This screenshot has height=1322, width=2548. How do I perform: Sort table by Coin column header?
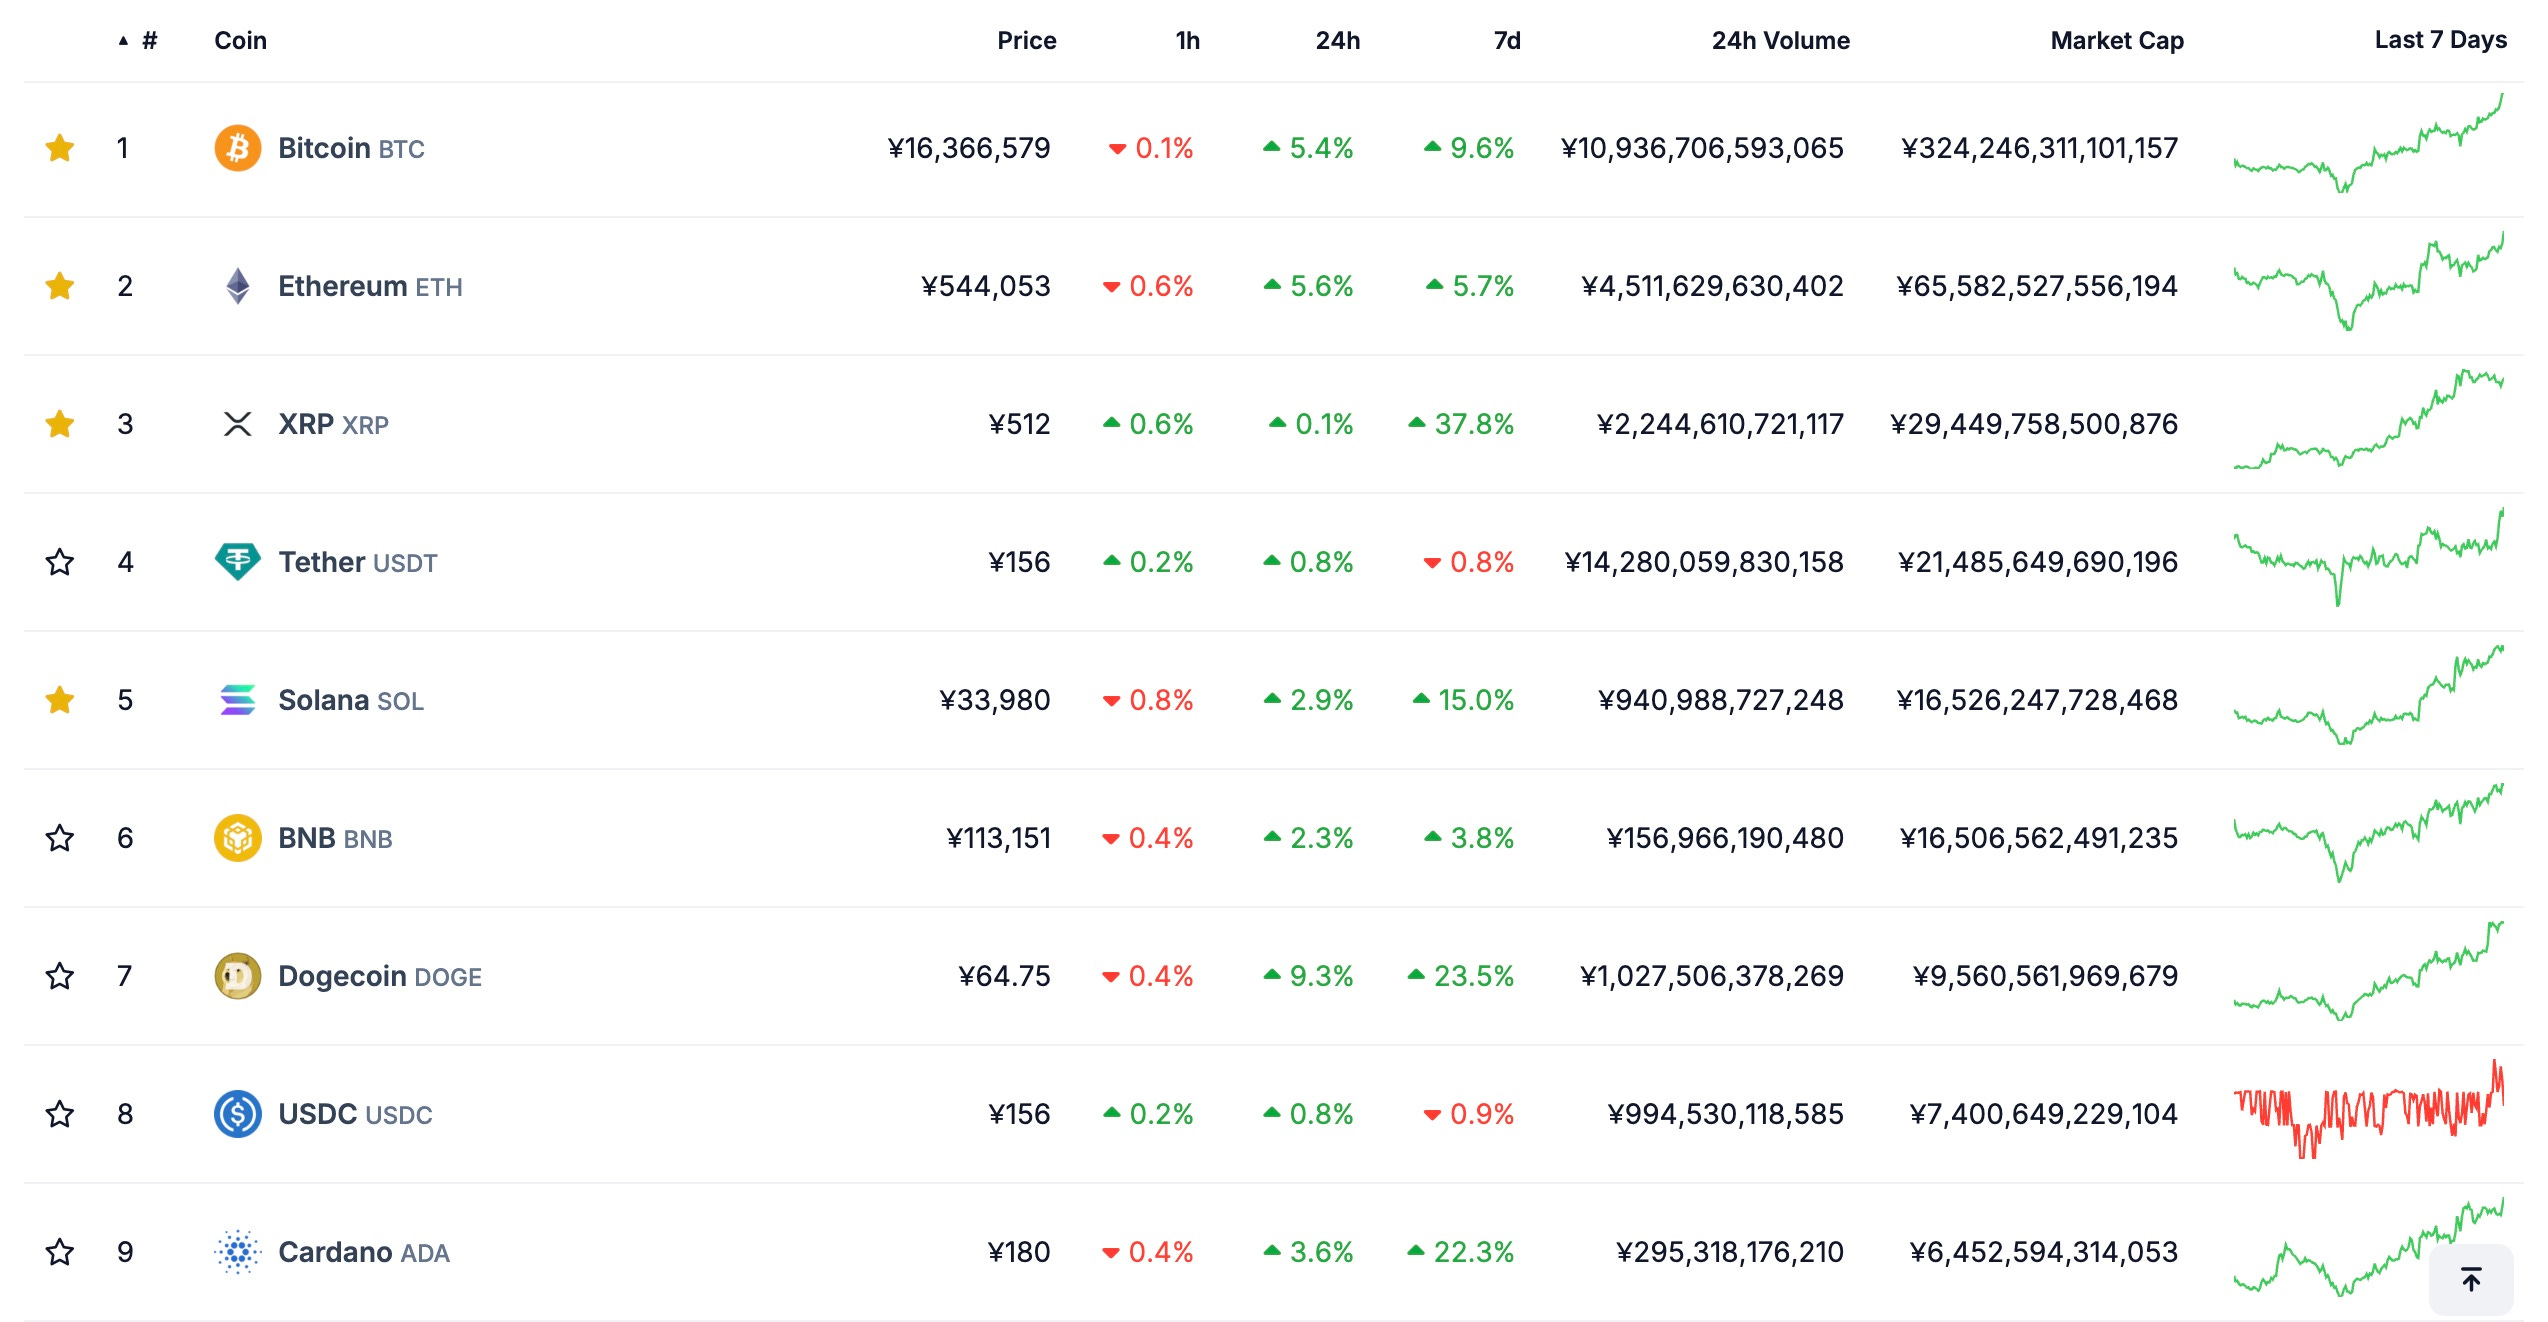[x=240, y=41]
